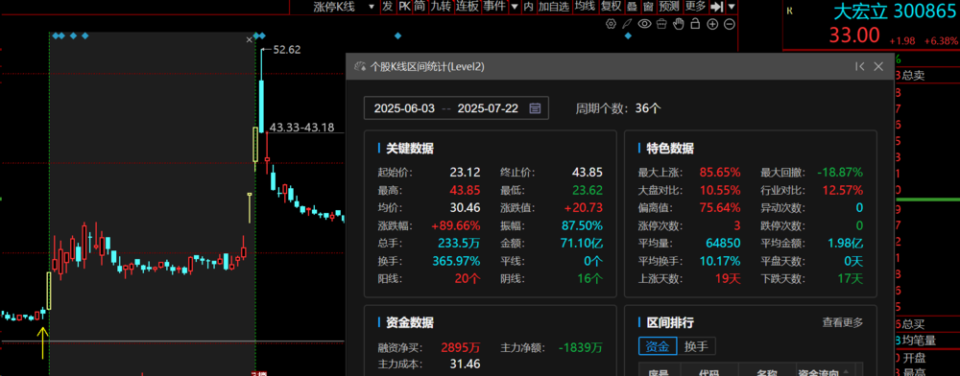Viewport: 960px width, 376px height.
Task: Open the 更多 more menu
Action: point(696,6)
